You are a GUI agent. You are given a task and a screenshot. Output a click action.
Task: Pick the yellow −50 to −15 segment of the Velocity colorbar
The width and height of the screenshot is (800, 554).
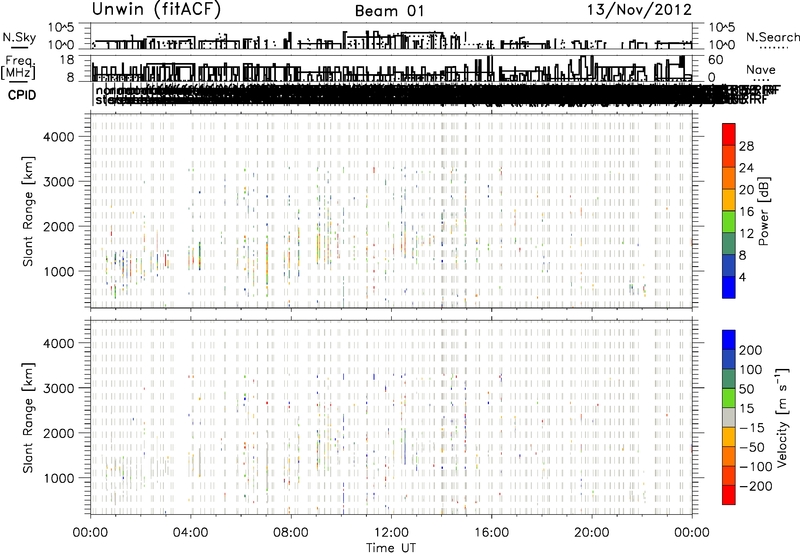pos(729,437)
